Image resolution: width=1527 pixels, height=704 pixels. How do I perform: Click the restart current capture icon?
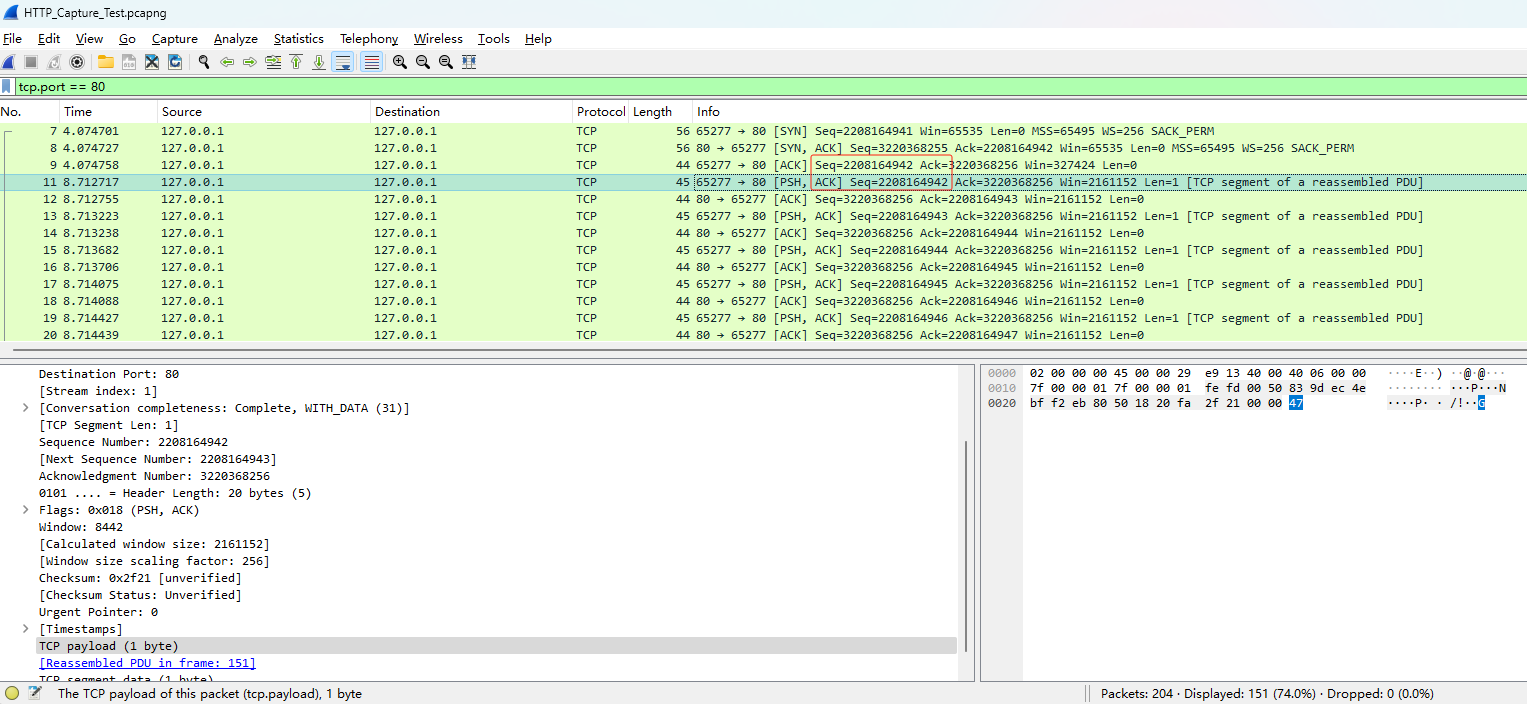[x=54, y=62]
